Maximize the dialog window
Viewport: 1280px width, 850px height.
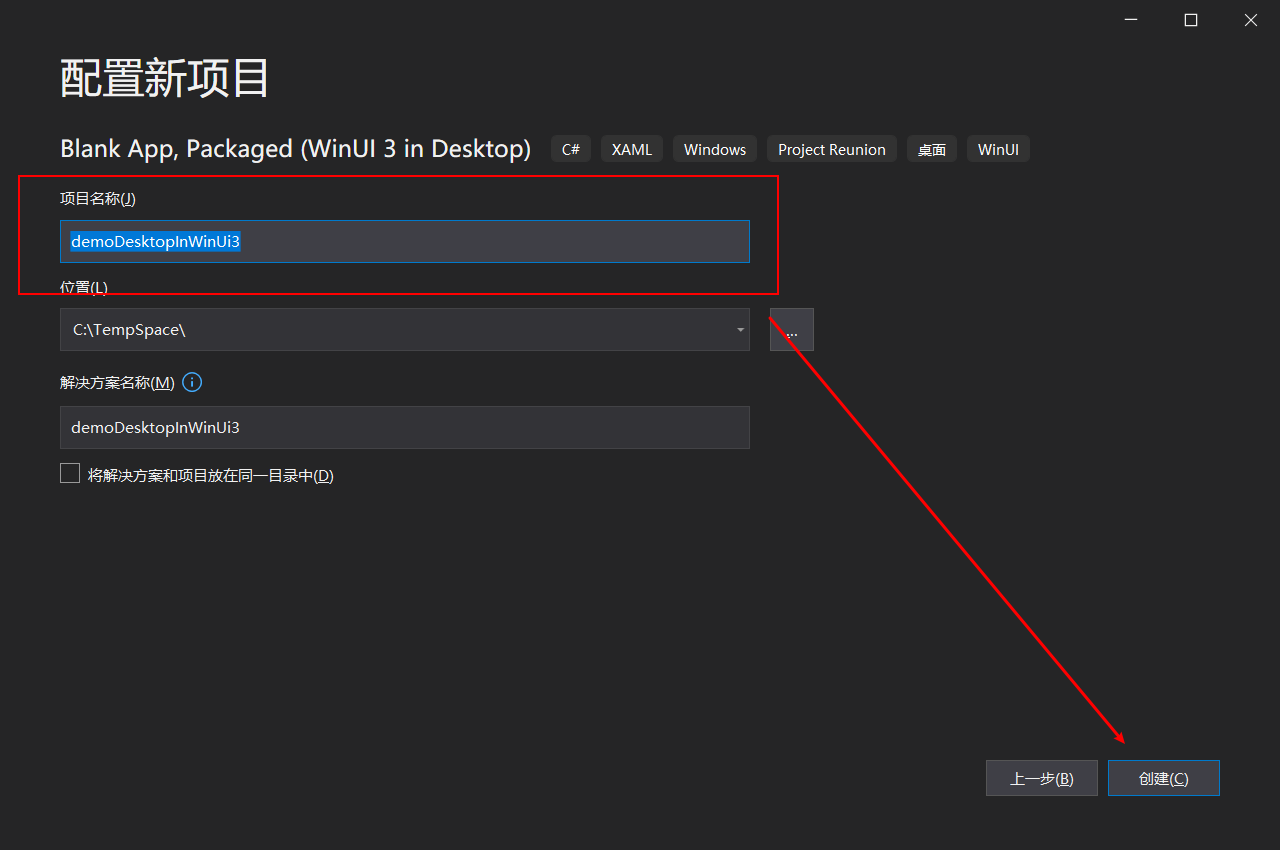tap(1191, 20)
